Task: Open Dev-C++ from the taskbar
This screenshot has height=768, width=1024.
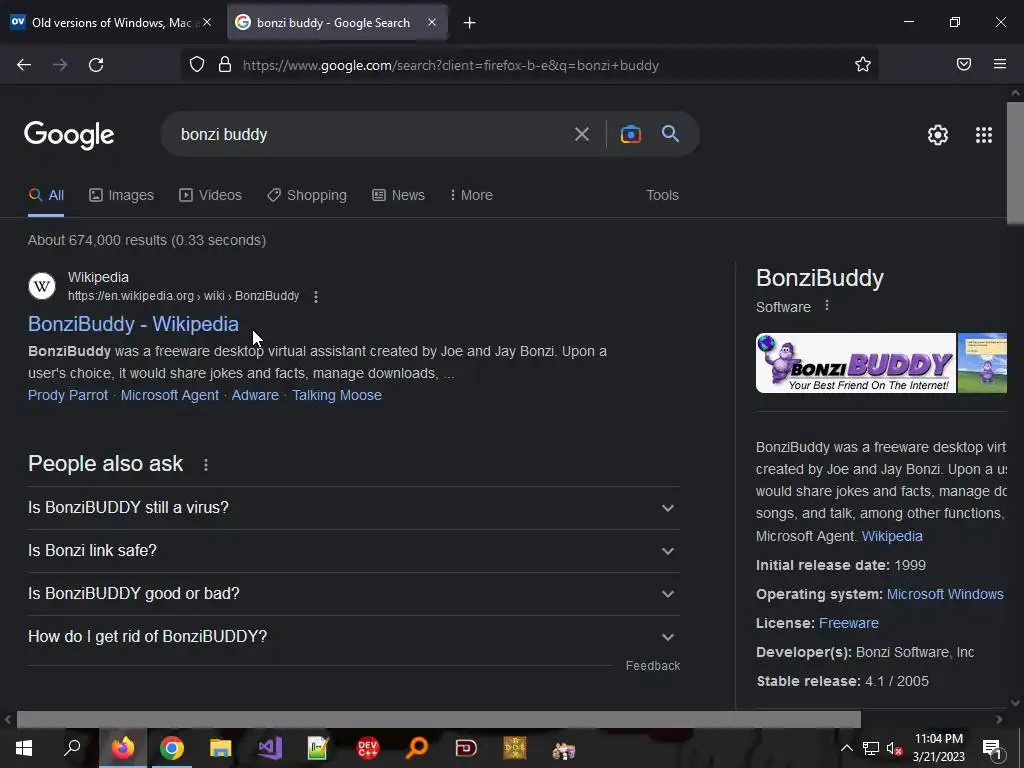Action: (368, 748)
